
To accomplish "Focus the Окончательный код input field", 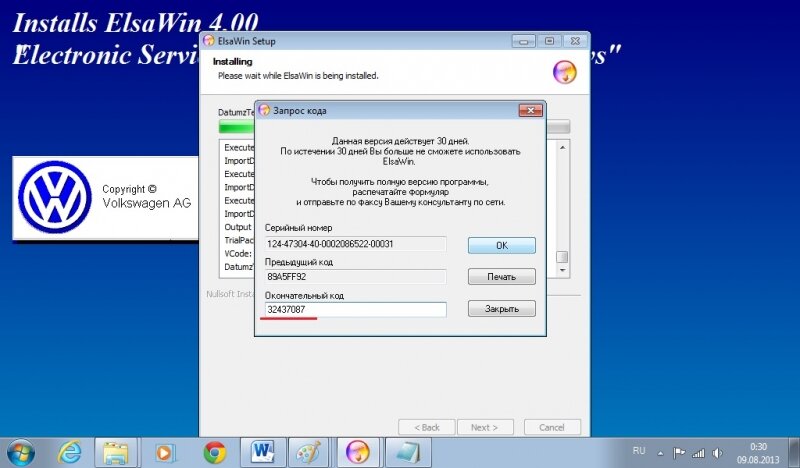I will click(x=356, y=309).
